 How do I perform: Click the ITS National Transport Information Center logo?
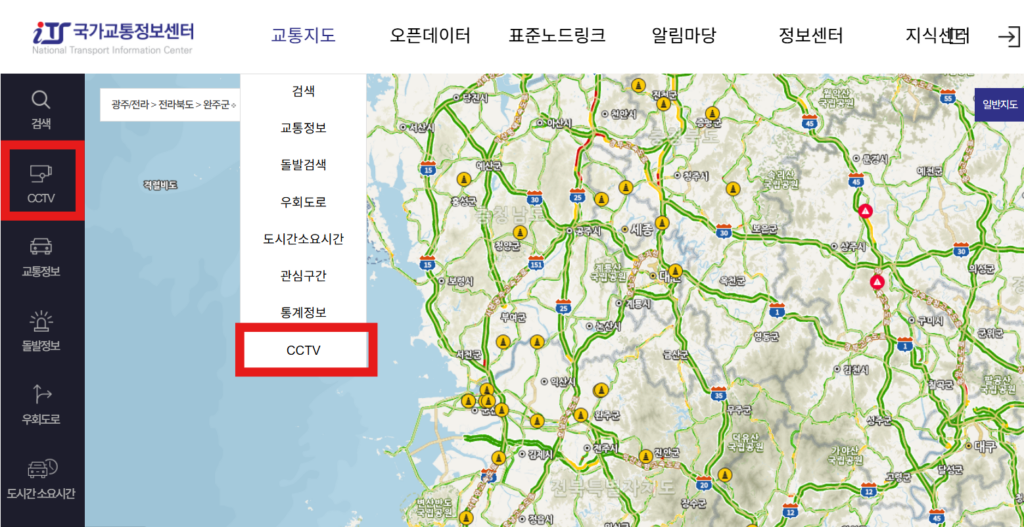coord(112,36)
